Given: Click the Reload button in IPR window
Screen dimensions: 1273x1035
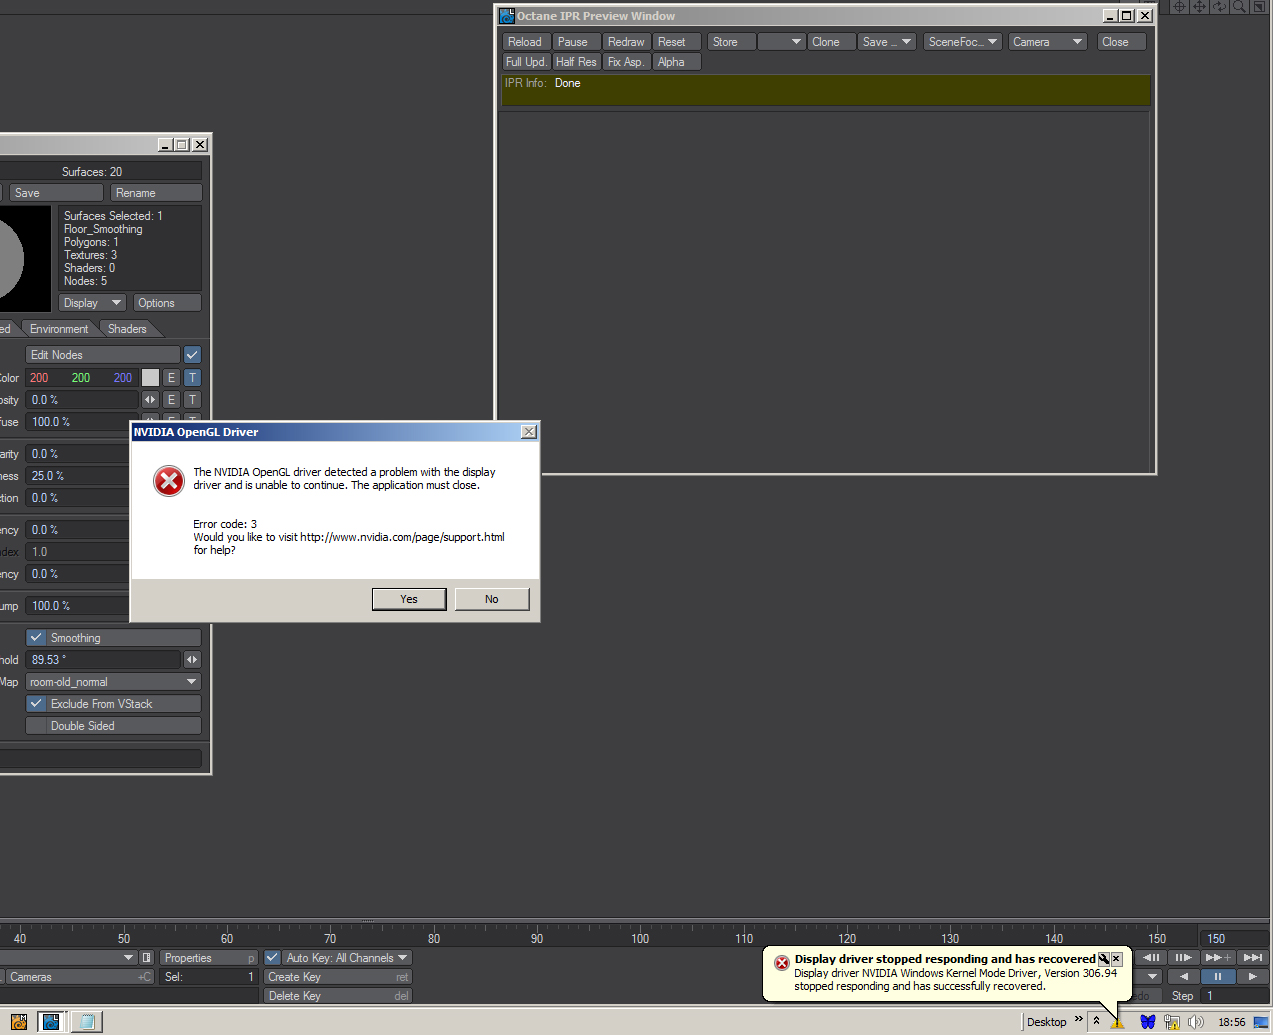Looking at the screenshot, I should (525, 42).
